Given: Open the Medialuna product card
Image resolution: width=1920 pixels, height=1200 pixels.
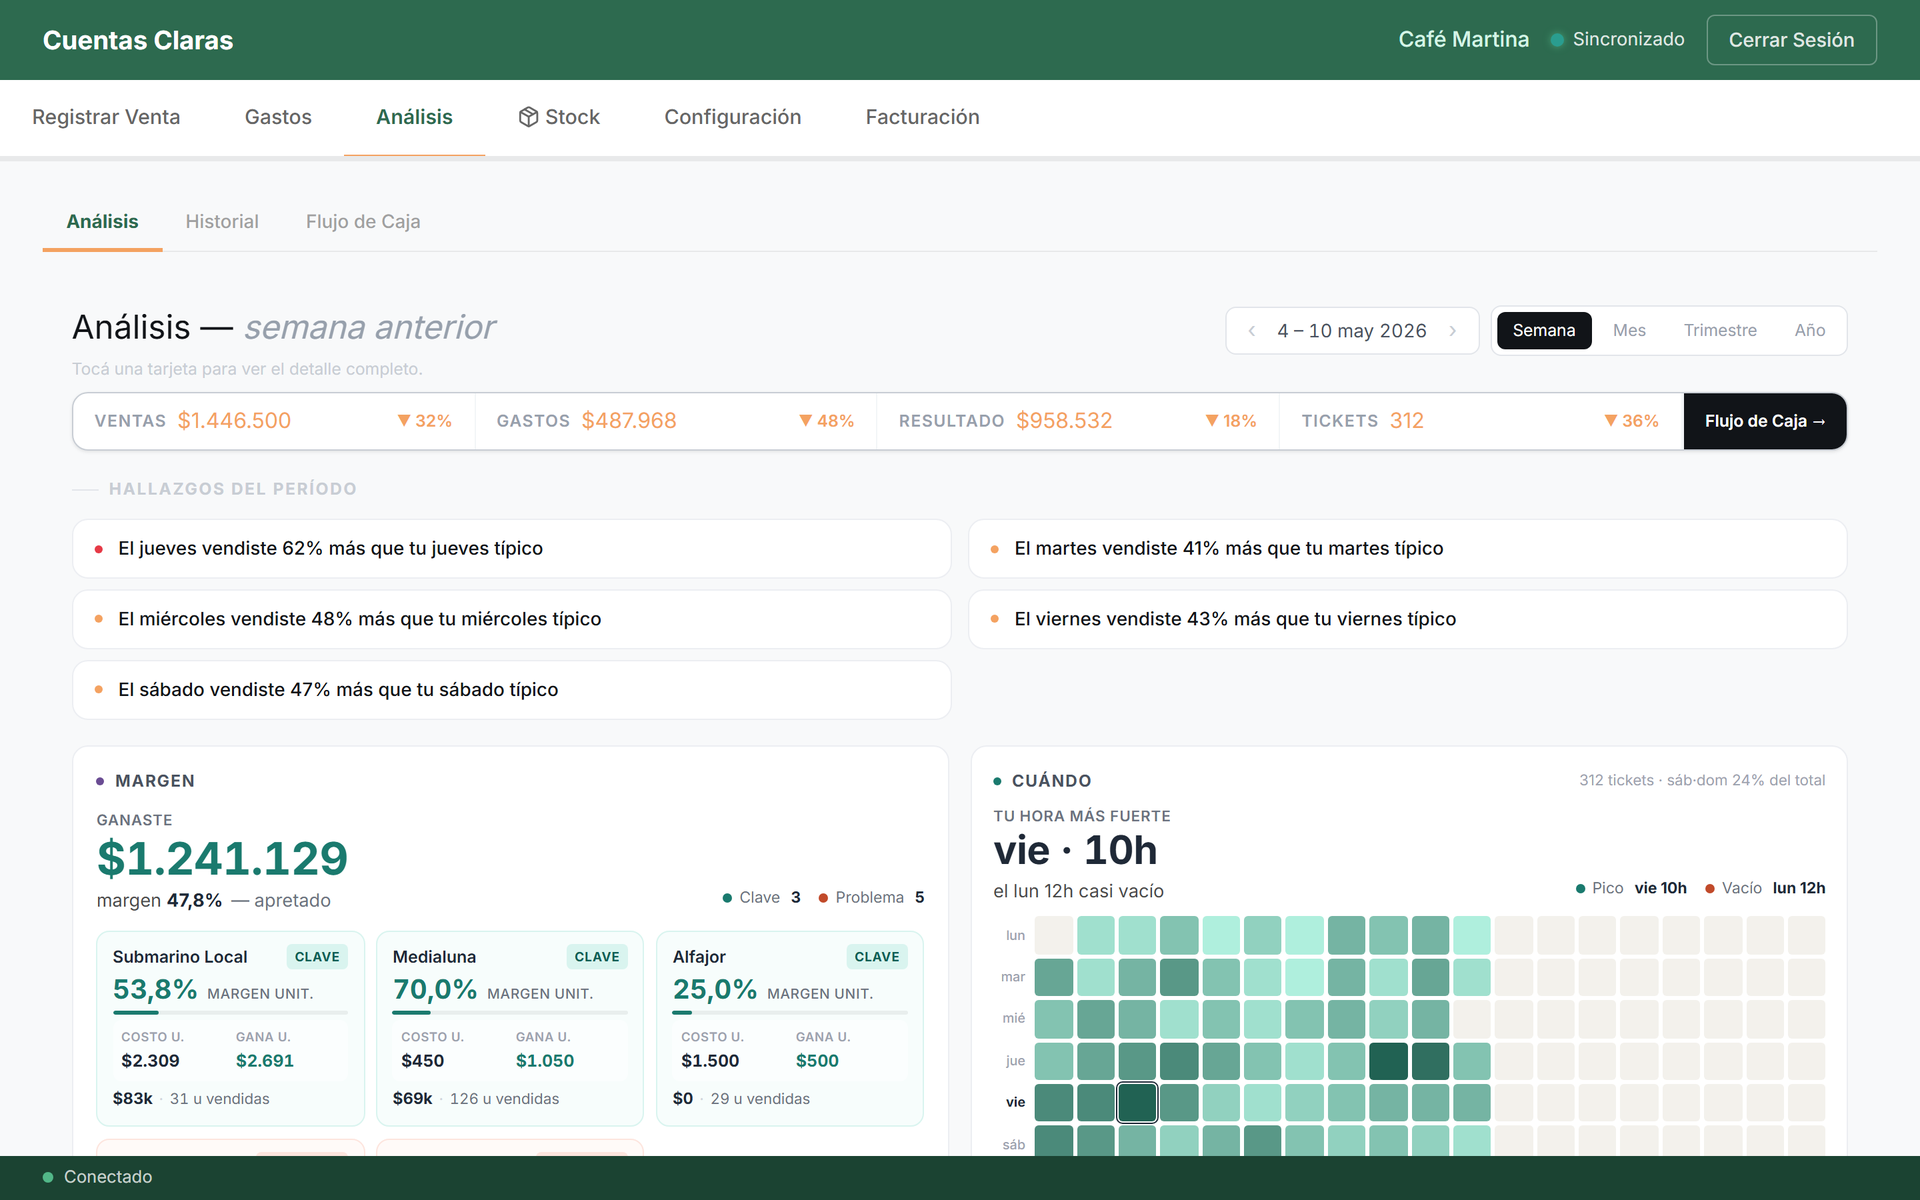Looking at the screenshot, I should pyautogui.click(x=510, y=1029).
